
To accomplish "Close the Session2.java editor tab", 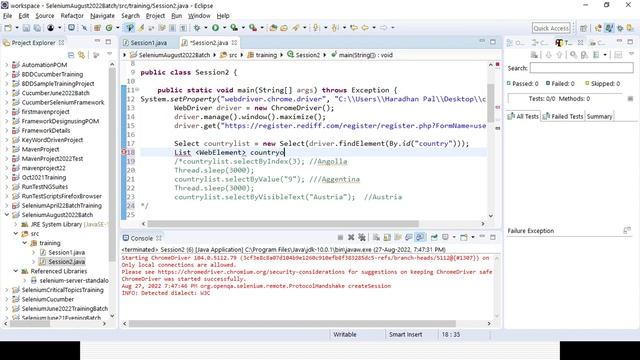I will click(234, 42).
